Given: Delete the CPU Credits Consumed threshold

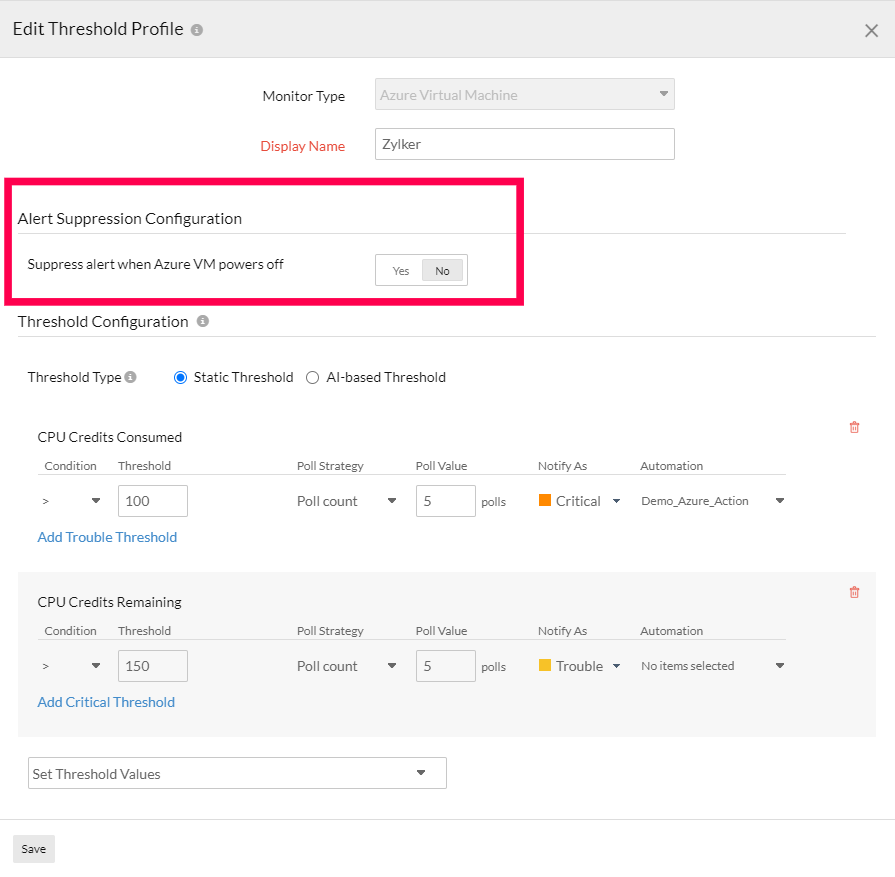Looking at the screenshot, I should coord(854,428).
